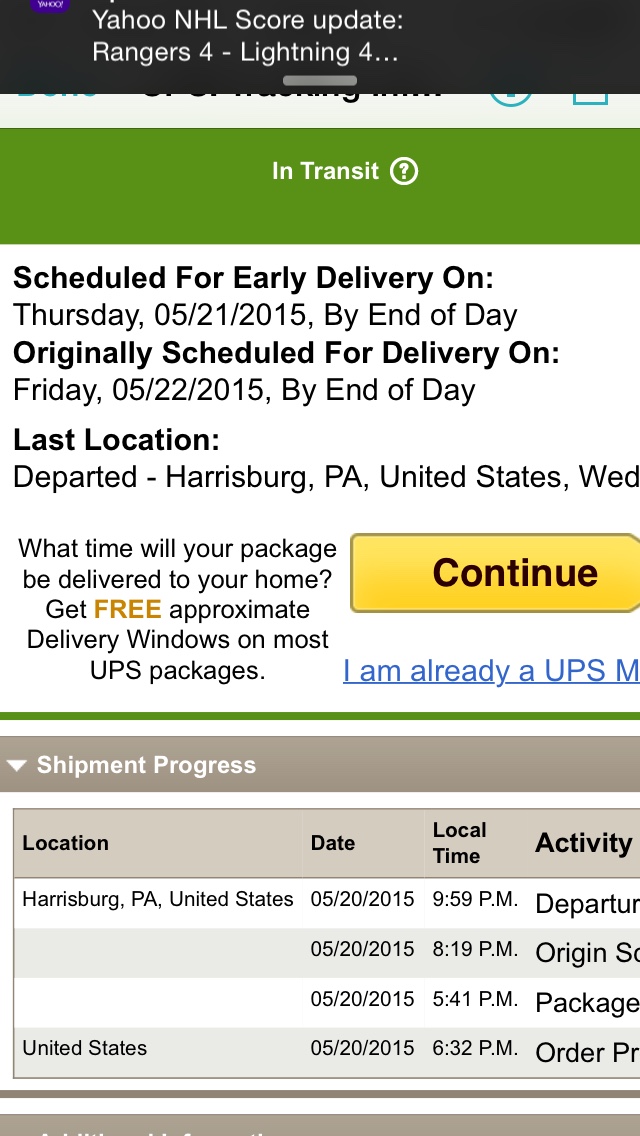Click the 8:19 P.M. Origin Scan row
Viewport: 640px width, 1136px height.
[x=327, y=953]
